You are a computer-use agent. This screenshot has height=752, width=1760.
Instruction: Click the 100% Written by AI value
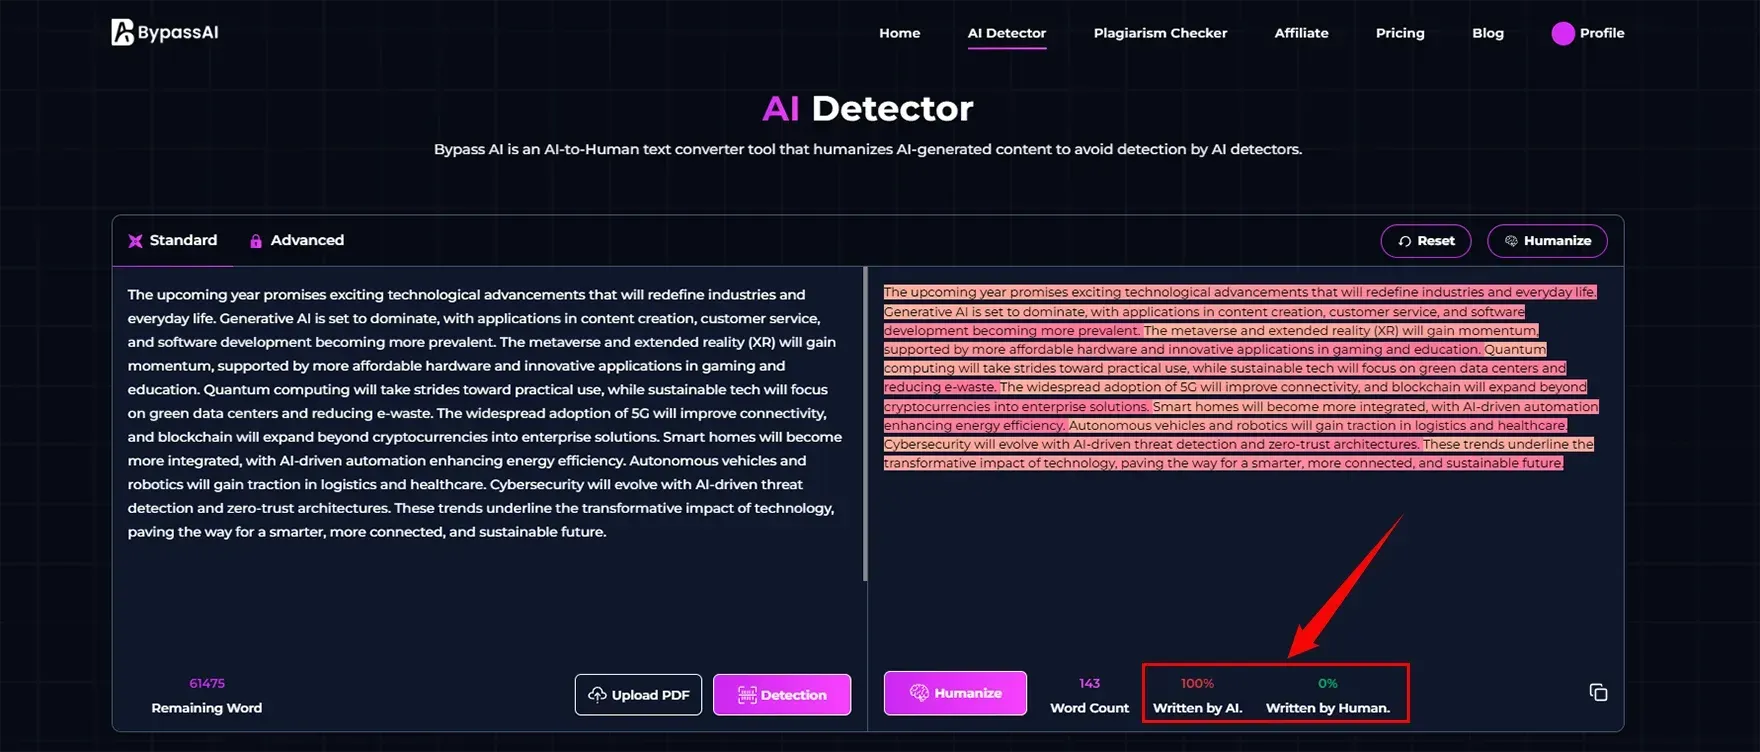point(1197,683)
